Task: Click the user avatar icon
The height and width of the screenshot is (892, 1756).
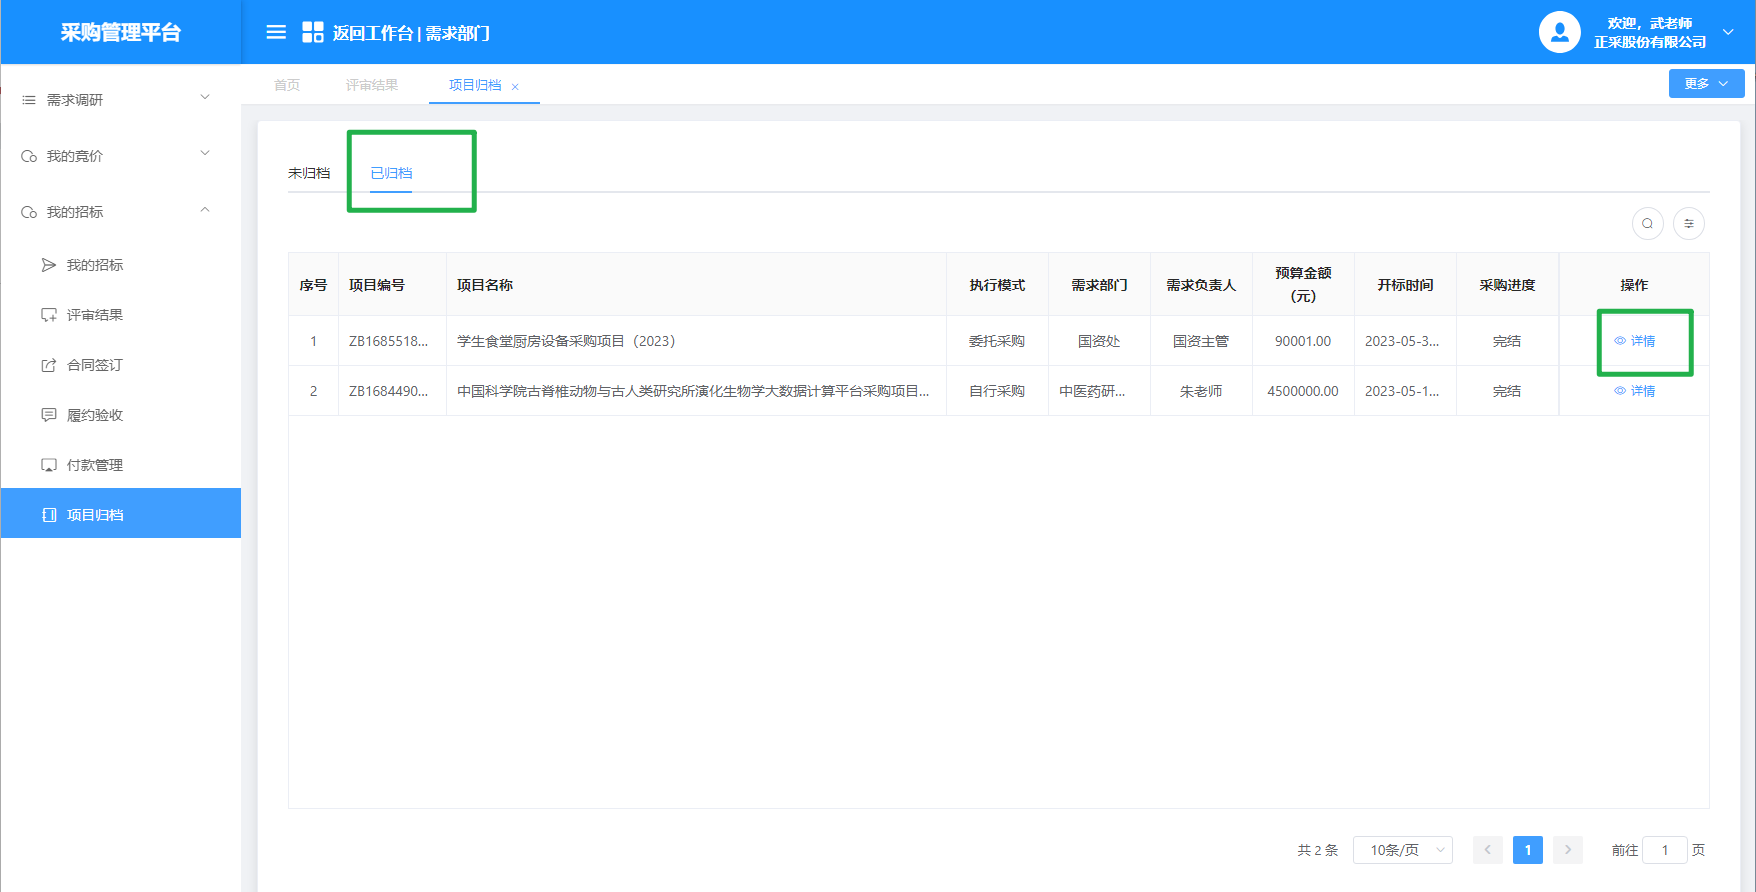Action: point(1559,32)
